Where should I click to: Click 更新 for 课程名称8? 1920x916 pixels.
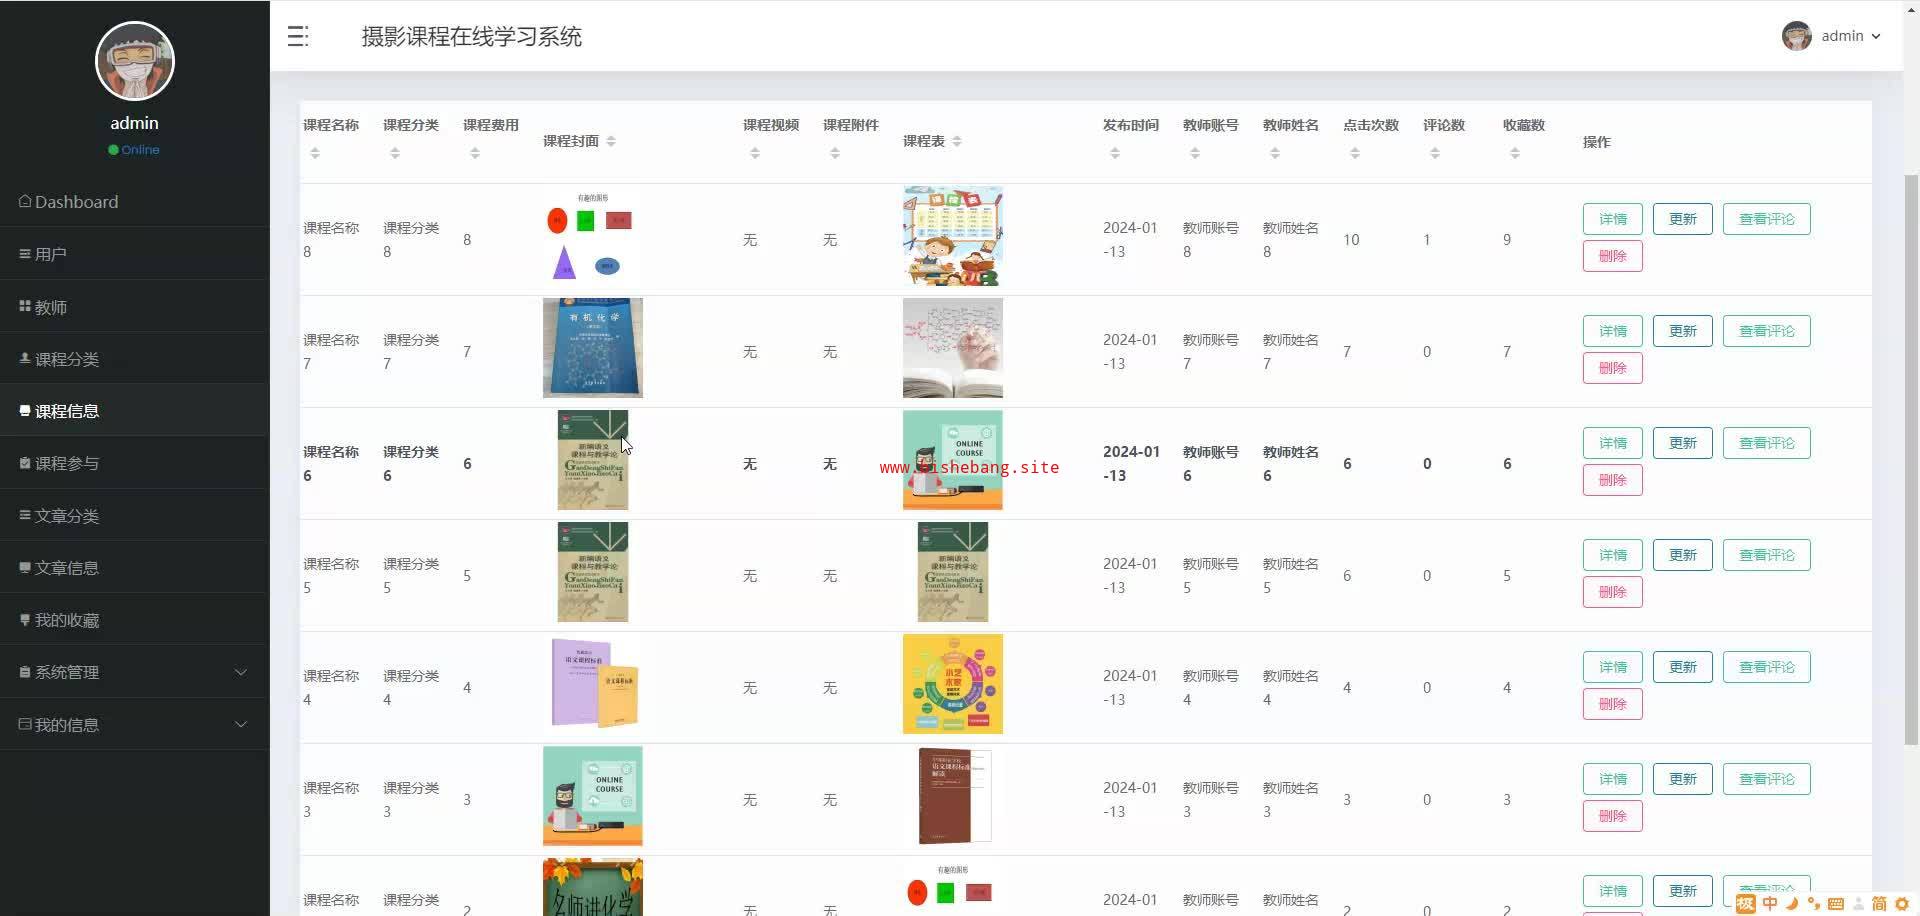pos(1682,219)
